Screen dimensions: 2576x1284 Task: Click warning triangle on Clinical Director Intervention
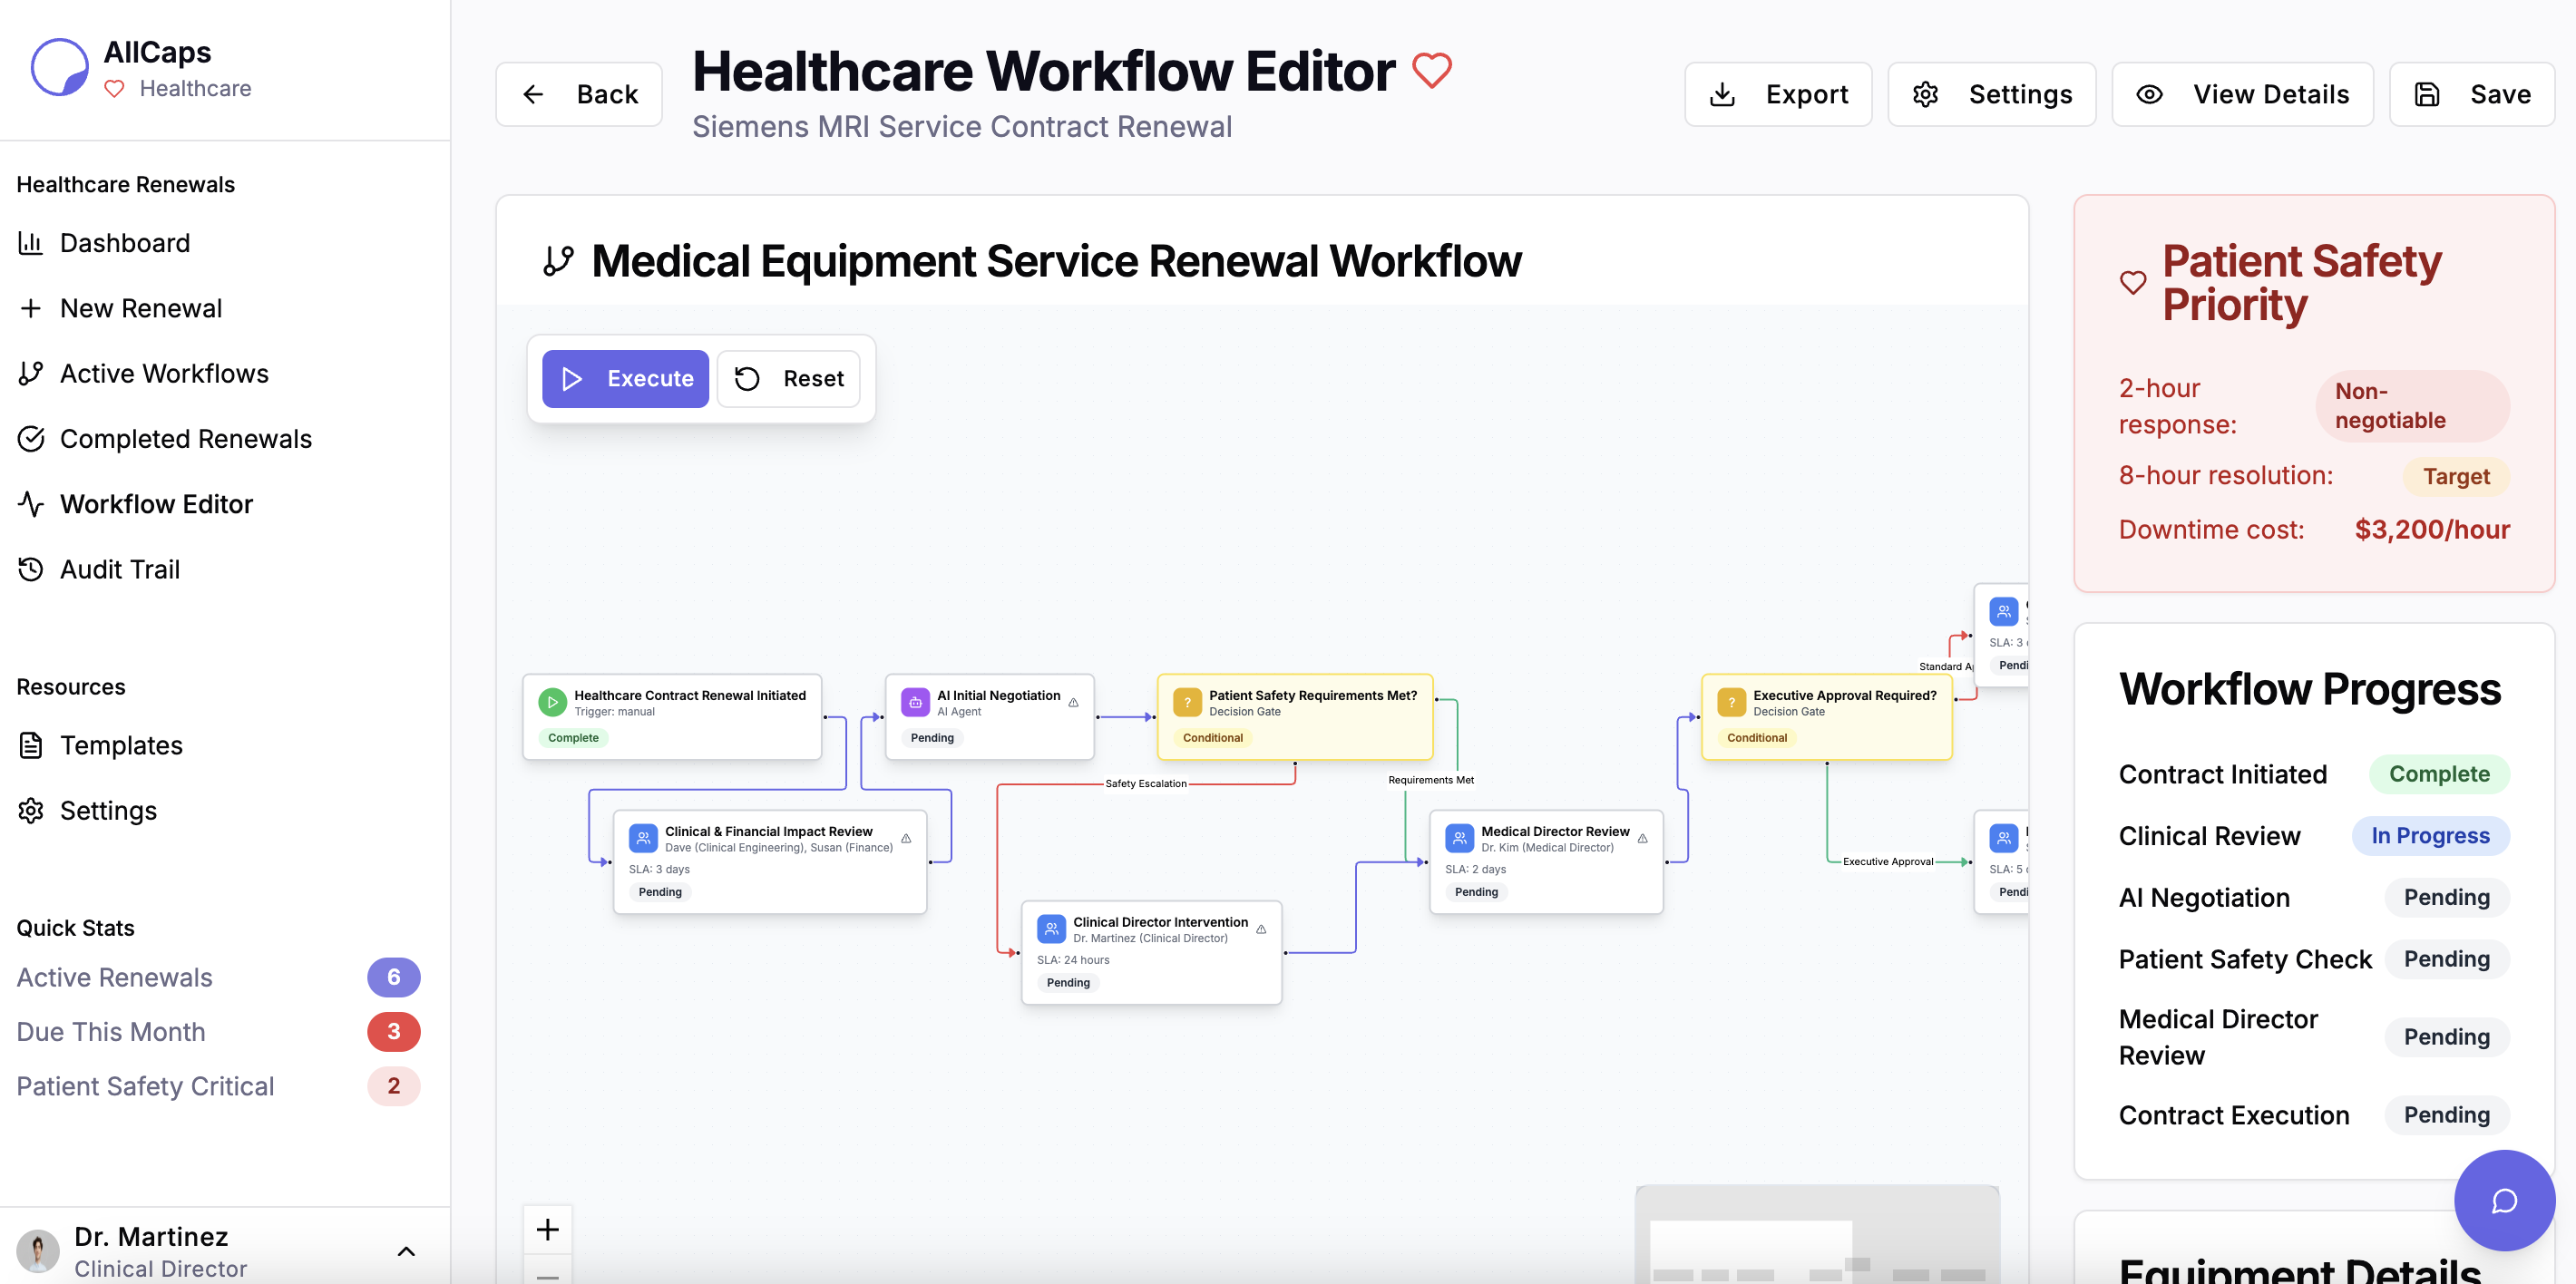tap(1261, 929)
